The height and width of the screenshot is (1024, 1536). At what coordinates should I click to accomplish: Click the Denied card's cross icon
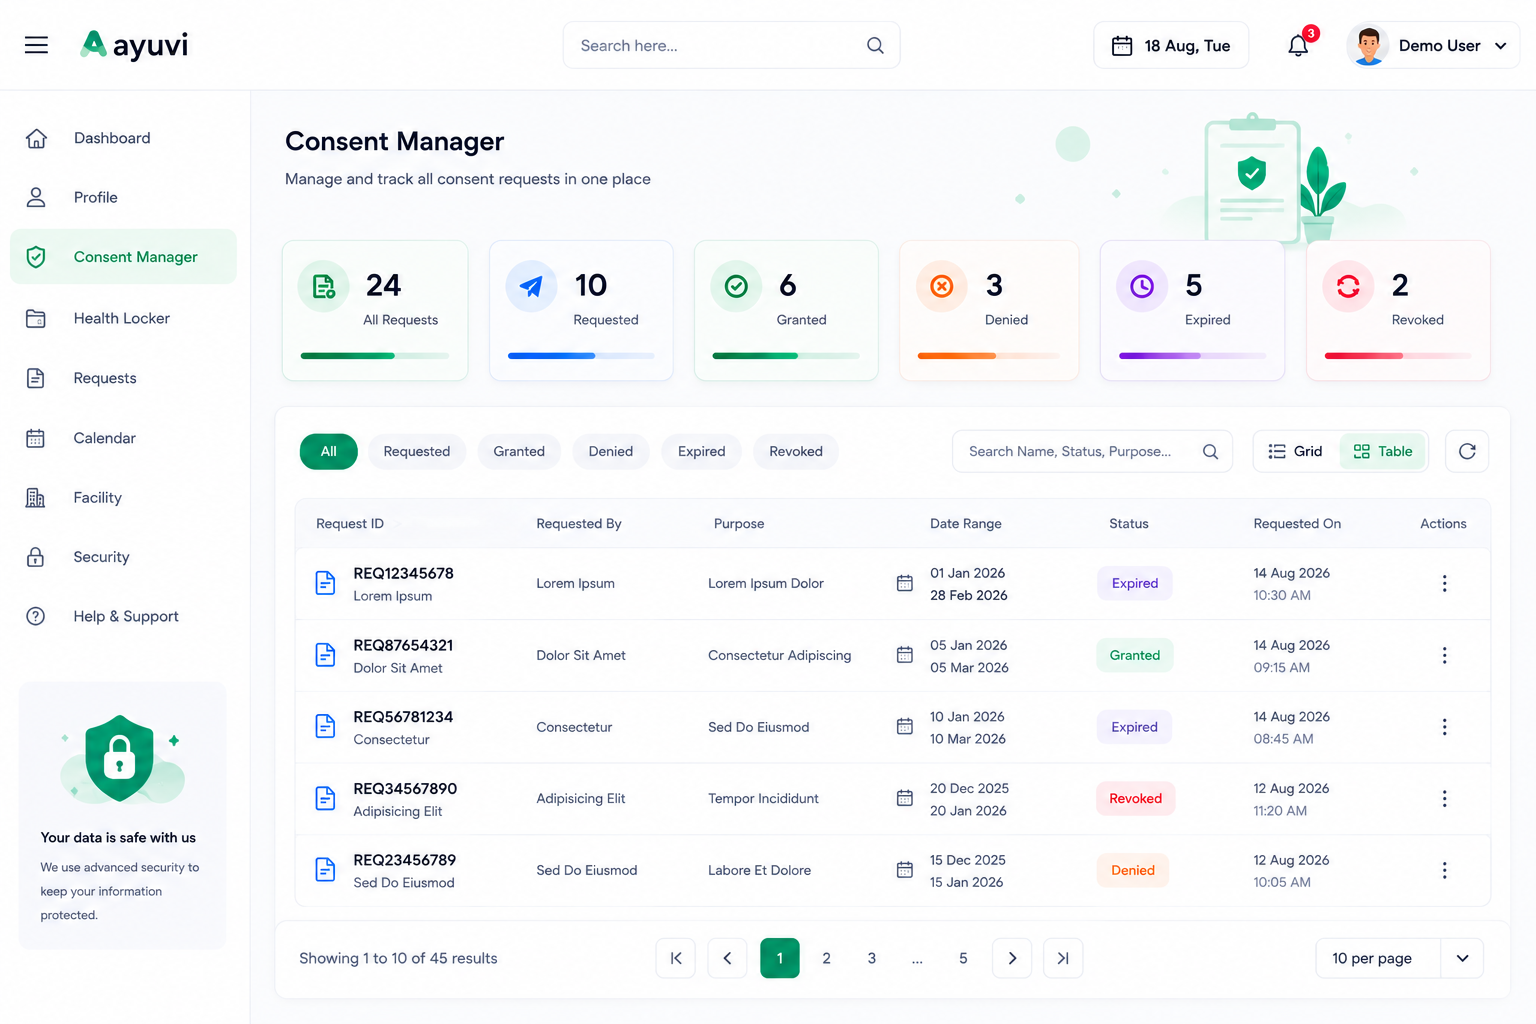(x=942, y=286)
